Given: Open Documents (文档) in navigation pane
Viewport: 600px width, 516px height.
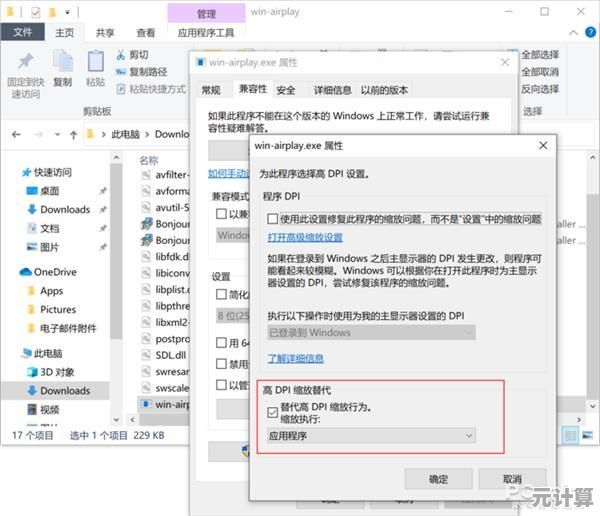Looking at the screenshot, I should point(43,228).
